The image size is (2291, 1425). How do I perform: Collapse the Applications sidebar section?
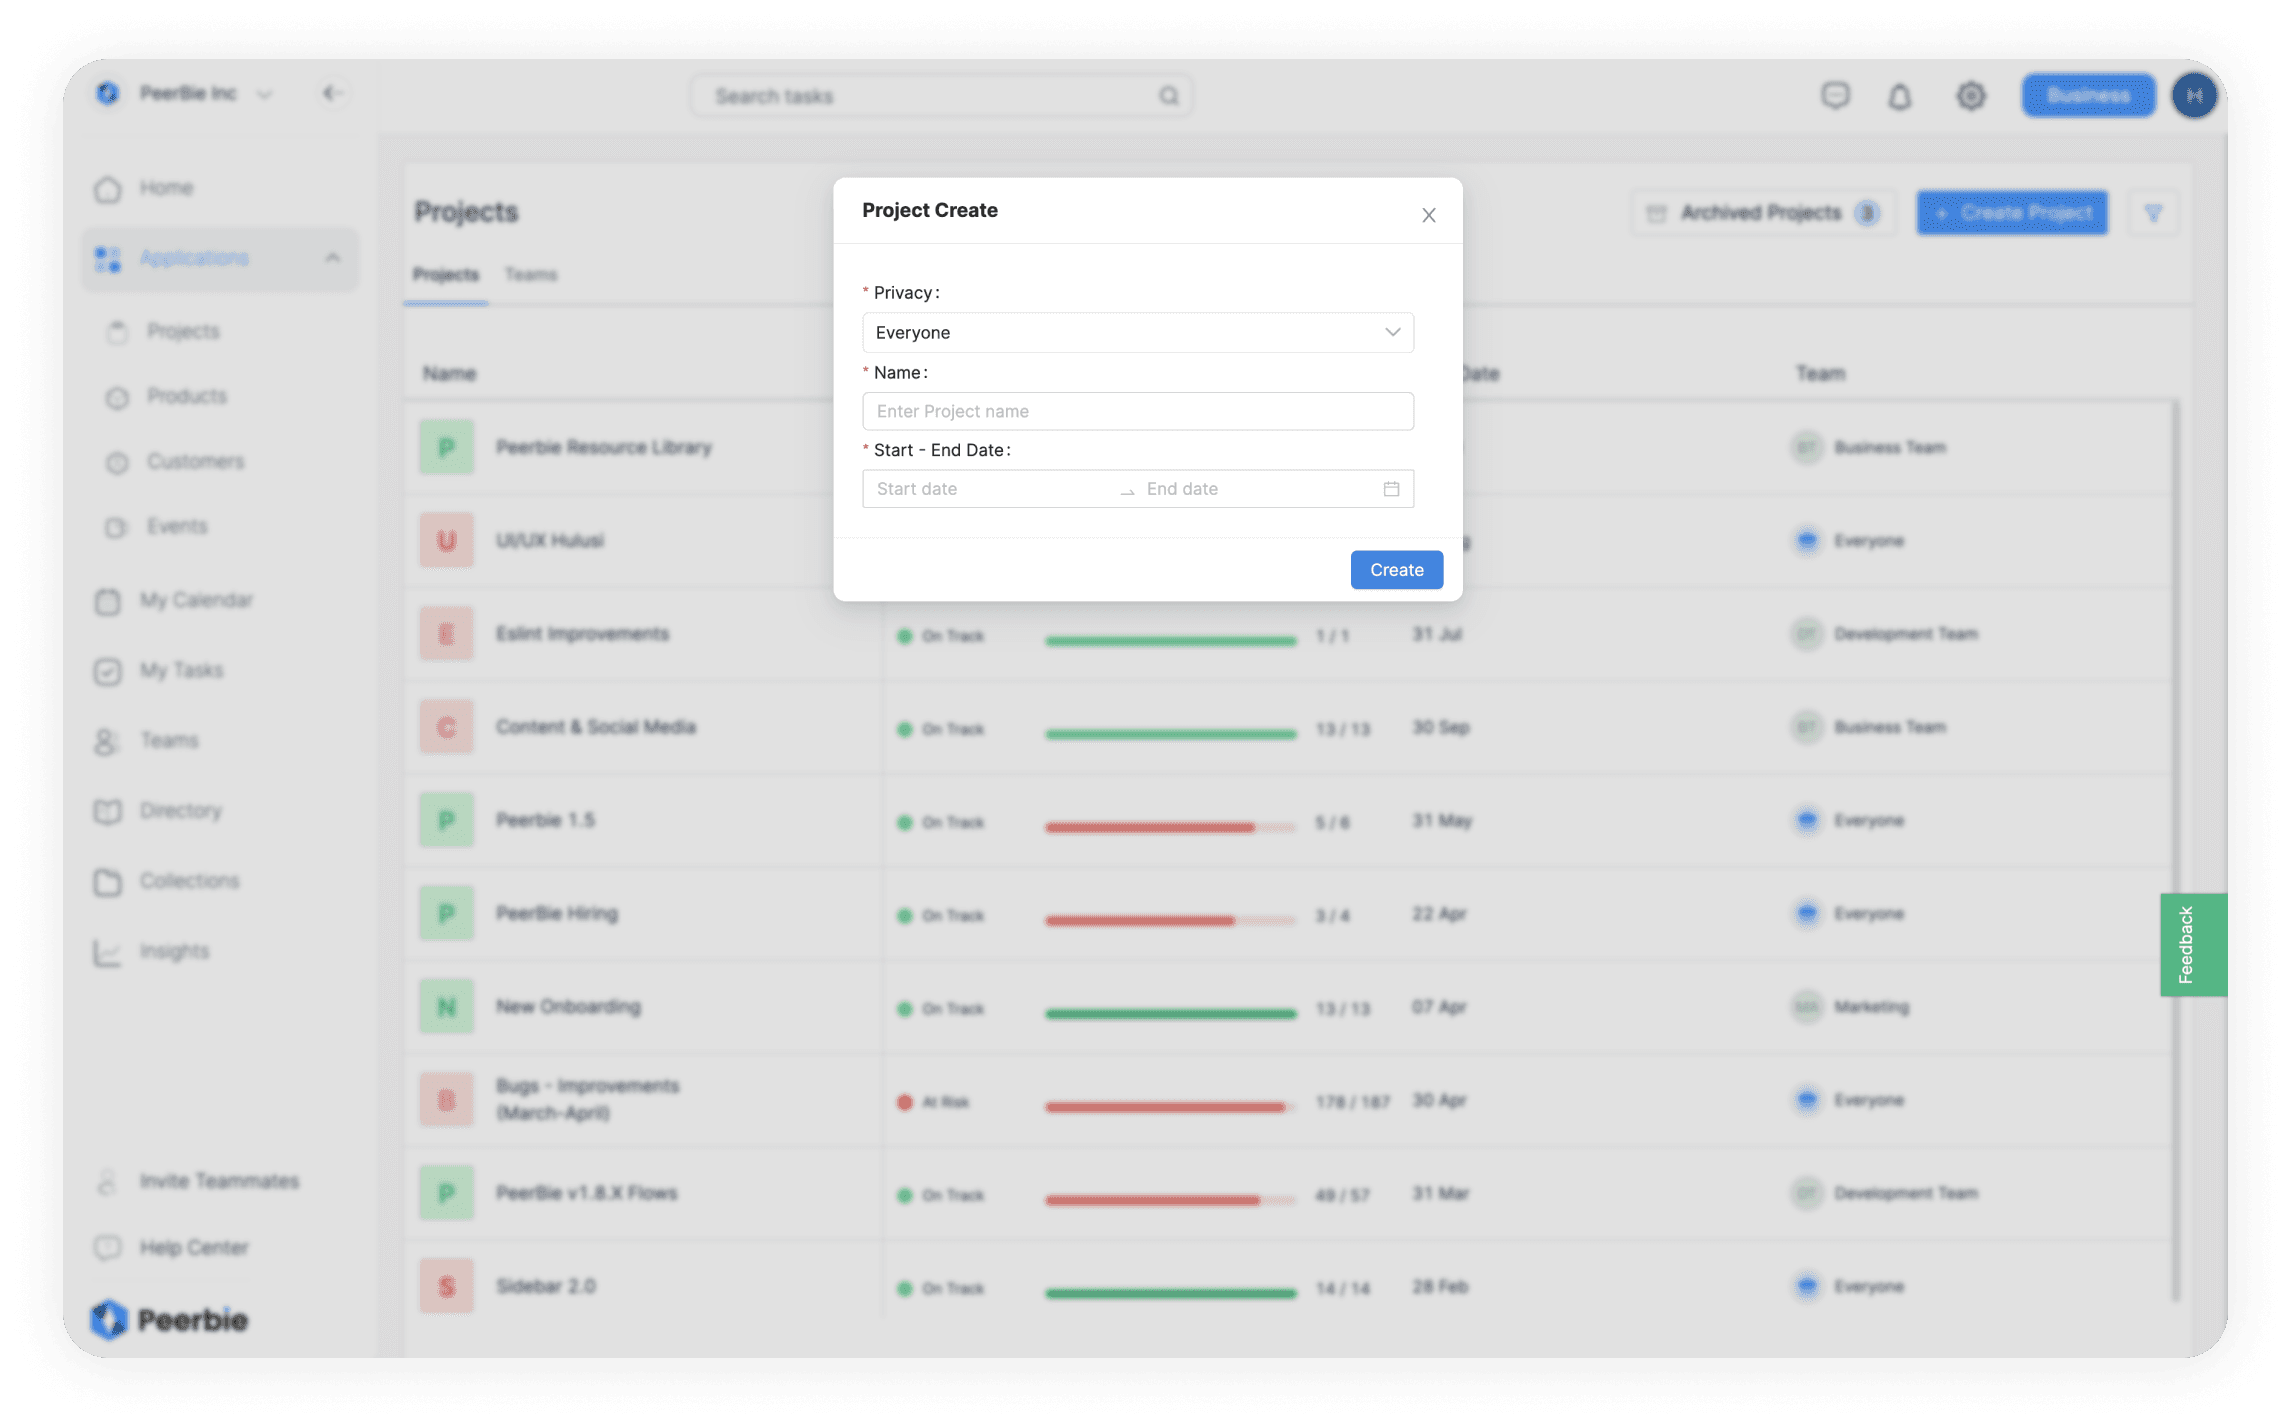coord(332,258)
